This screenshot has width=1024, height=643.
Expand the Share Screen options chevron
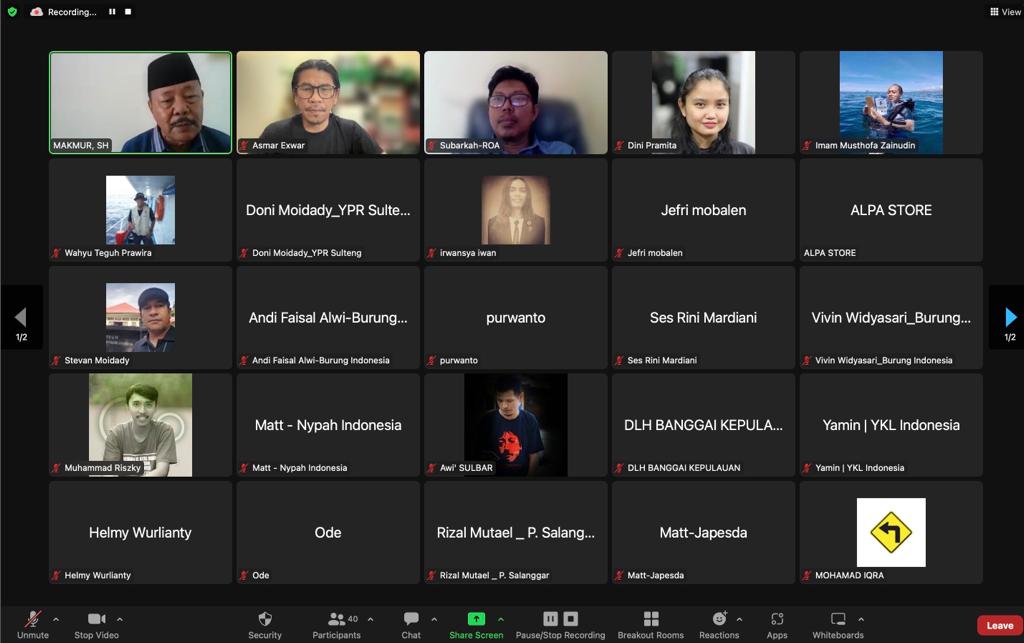point(501,619)
